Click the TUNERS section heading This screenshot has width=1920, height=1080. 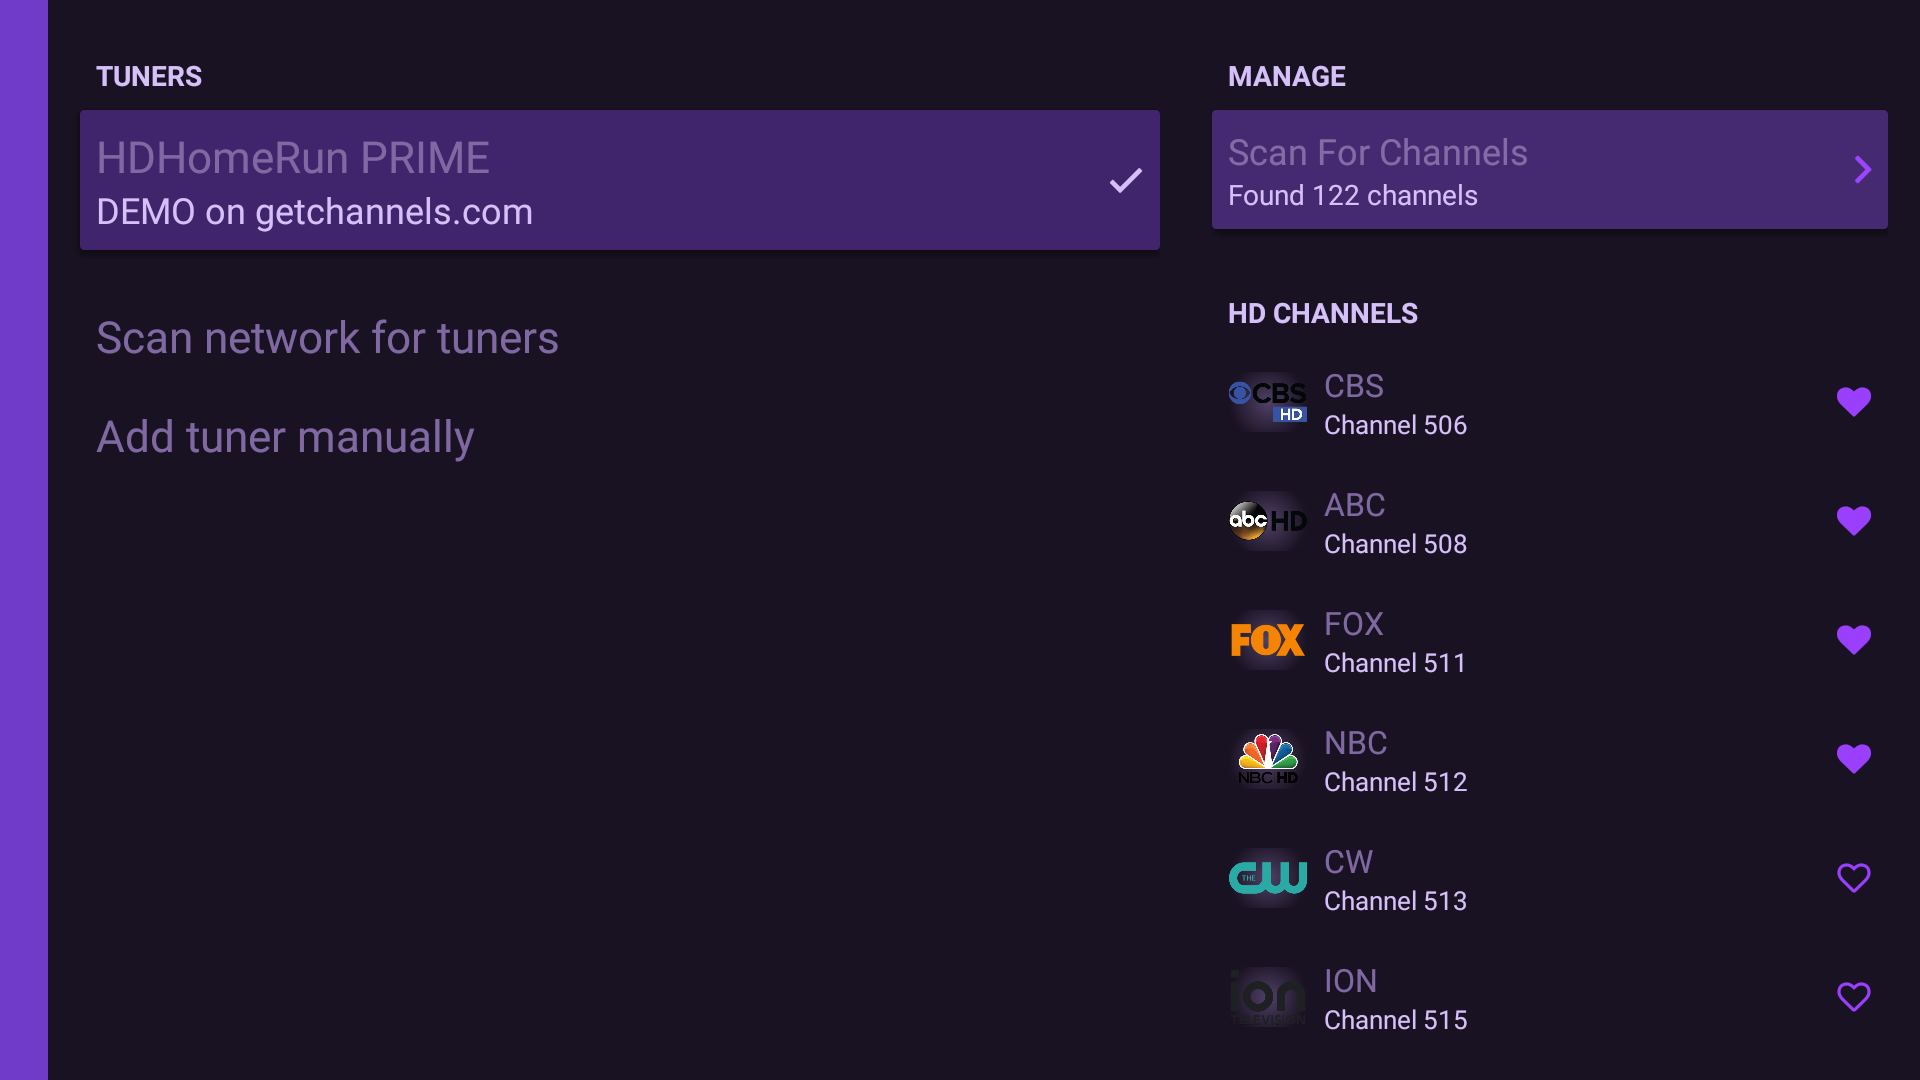coord(149,77)
